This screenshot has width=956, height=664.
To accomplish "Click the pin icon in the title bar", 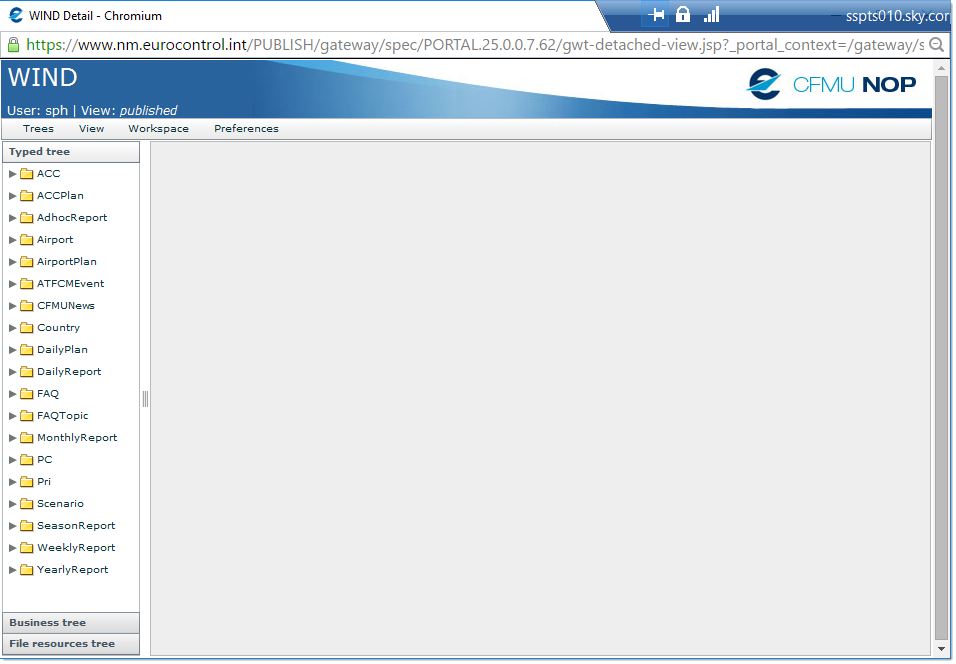I will pyautogui.click(x=657, y=15).
